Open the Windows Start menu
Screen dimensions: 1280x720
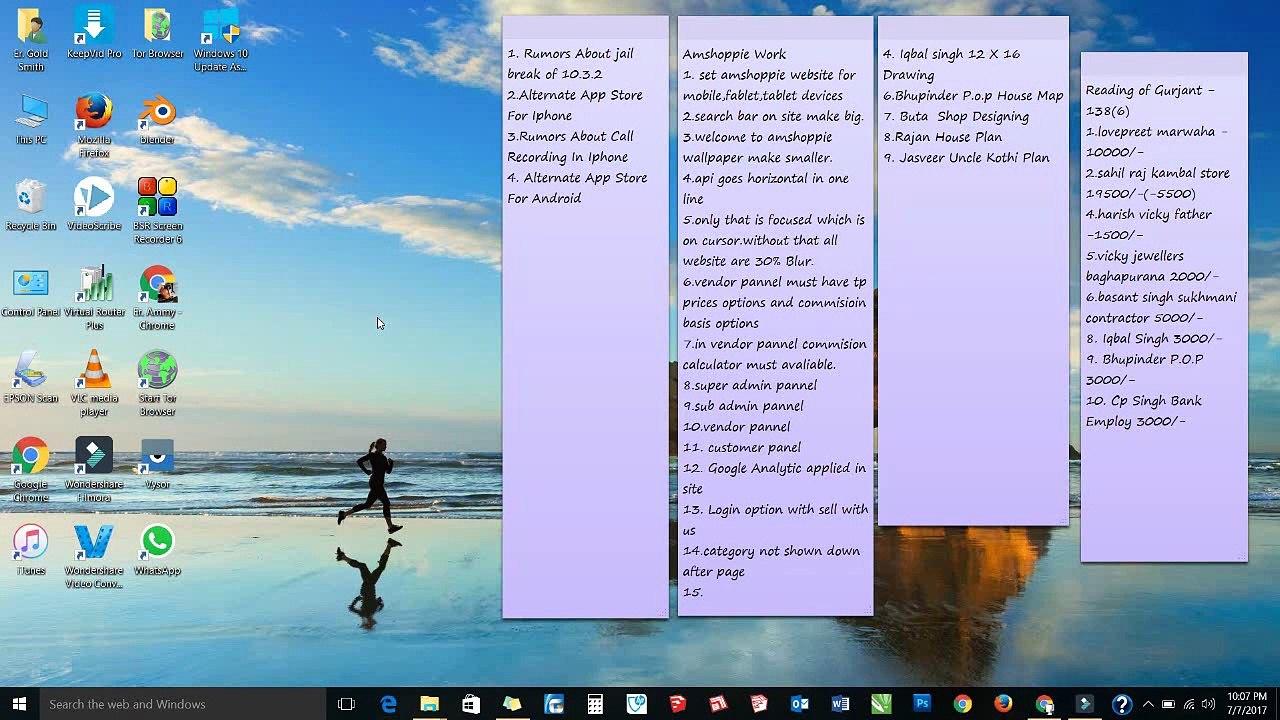[x=19, y=704]
